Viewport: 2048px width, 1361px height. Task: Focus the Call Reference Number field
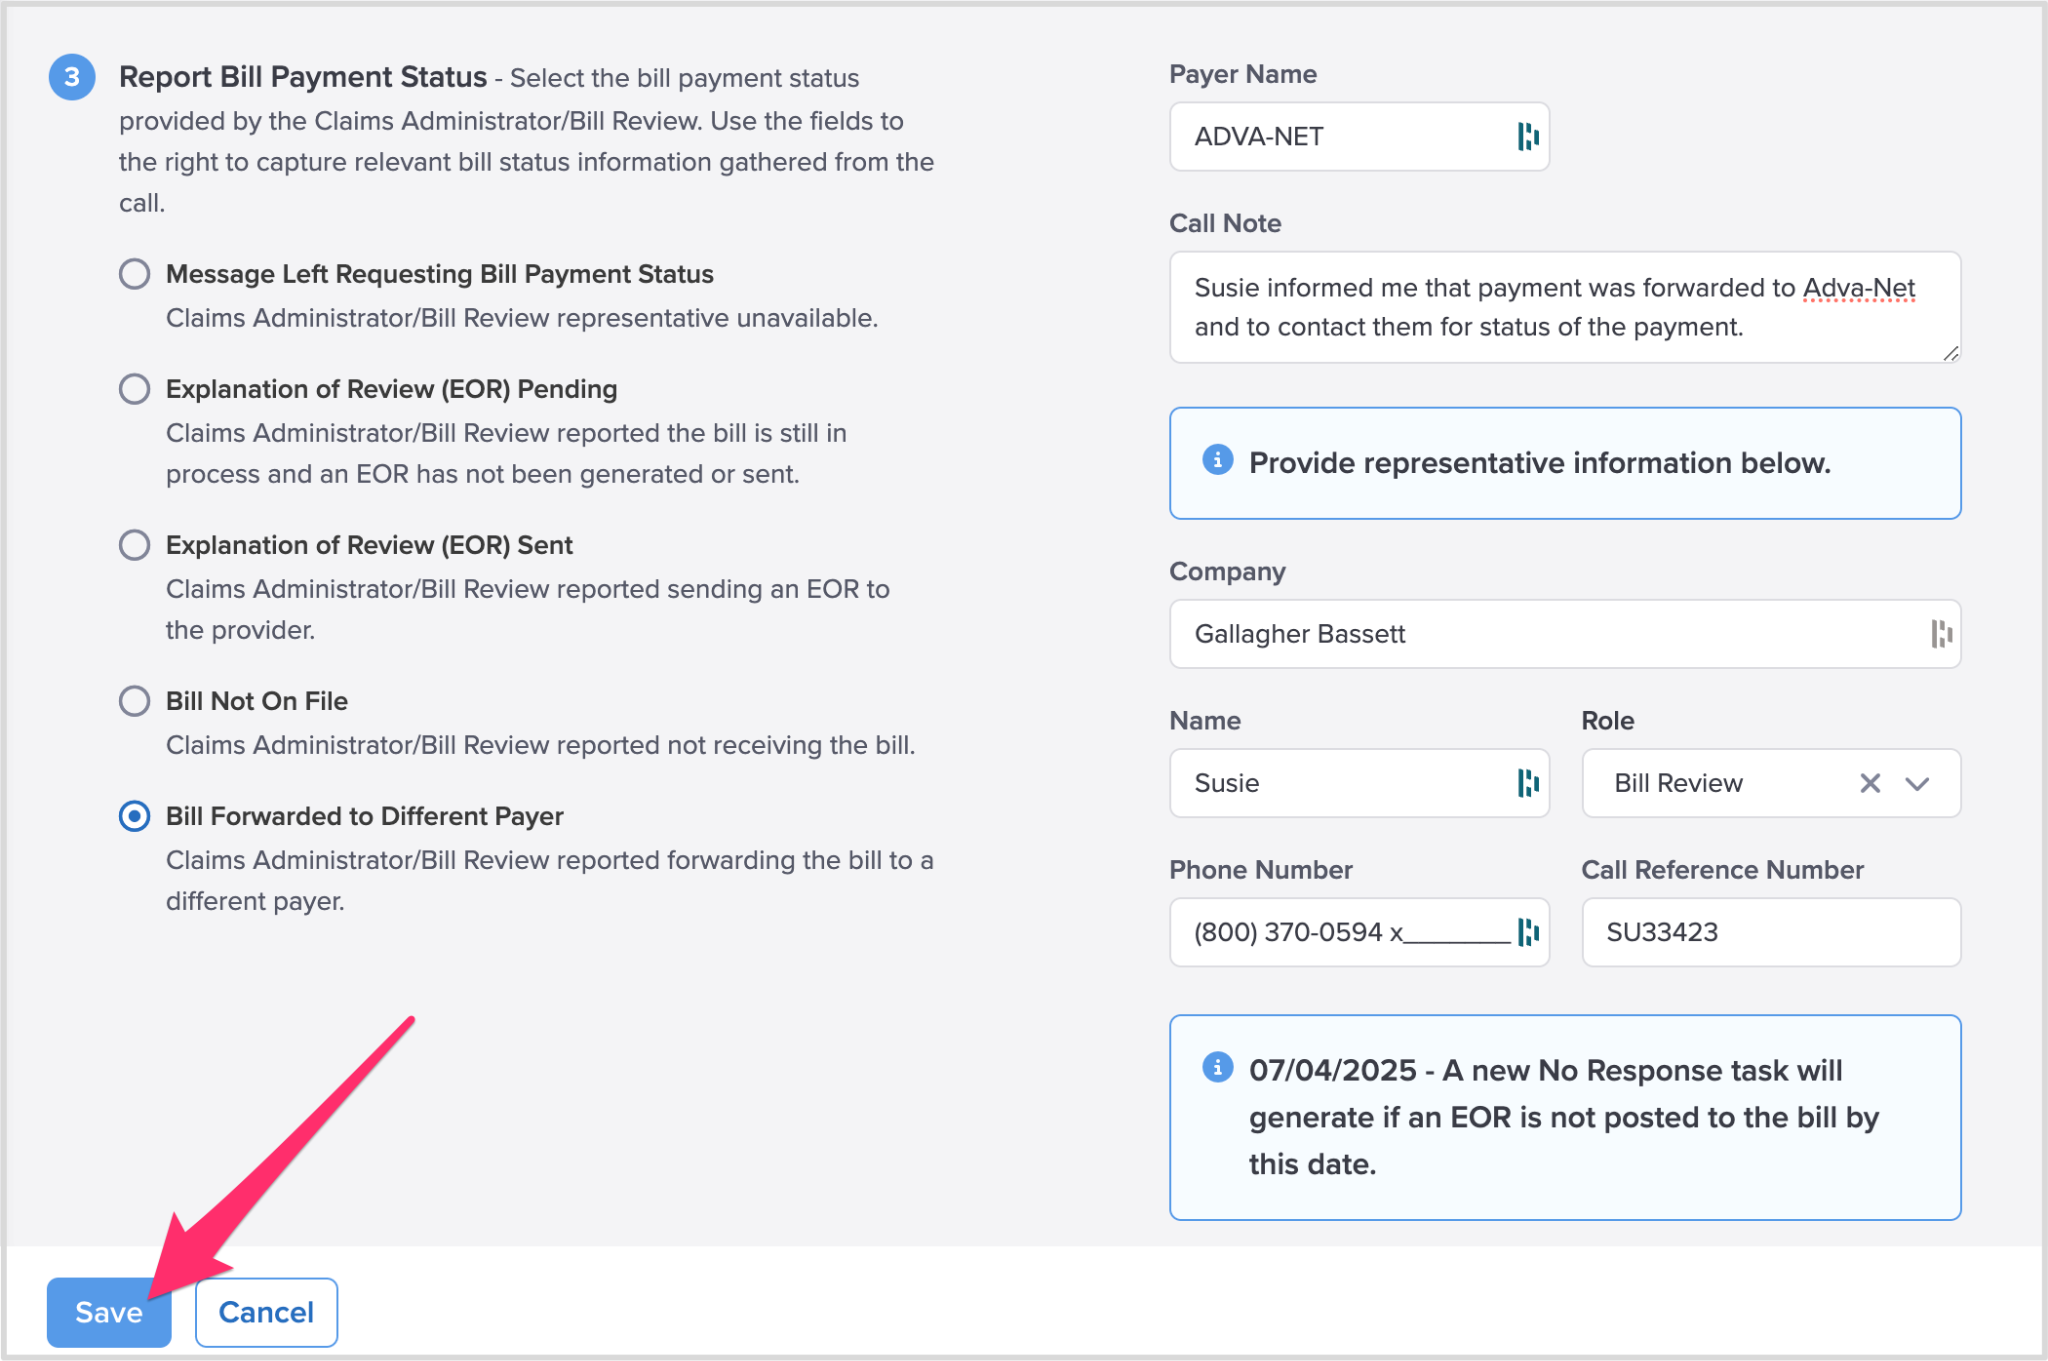click(x=1770, y=932)
